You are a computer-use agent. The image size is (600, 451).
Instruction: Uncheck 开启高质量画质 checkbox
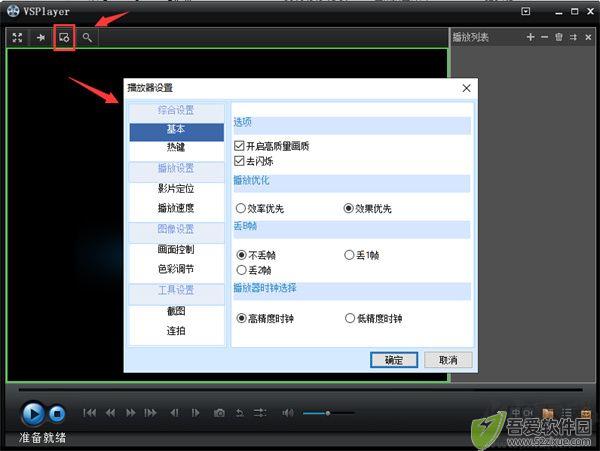[x=239, y=146]
